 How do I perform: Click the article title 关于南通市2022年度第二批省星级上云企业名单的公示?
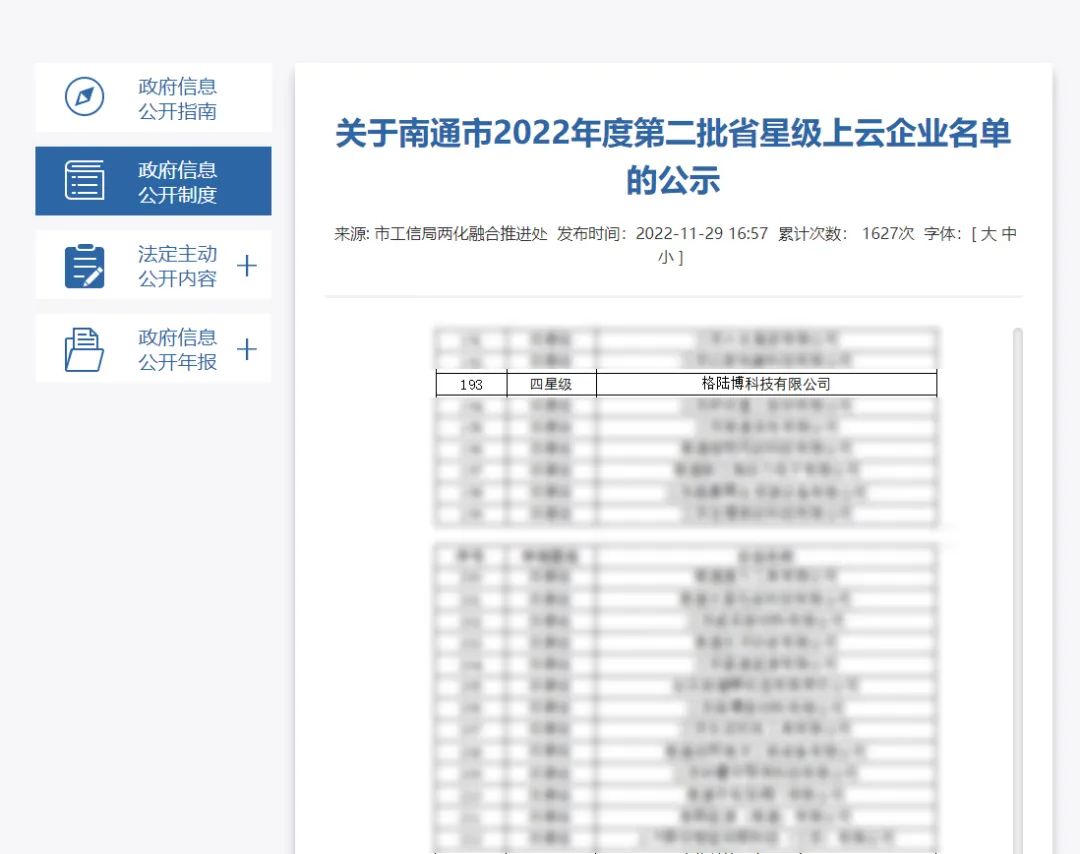click(673, 156)
